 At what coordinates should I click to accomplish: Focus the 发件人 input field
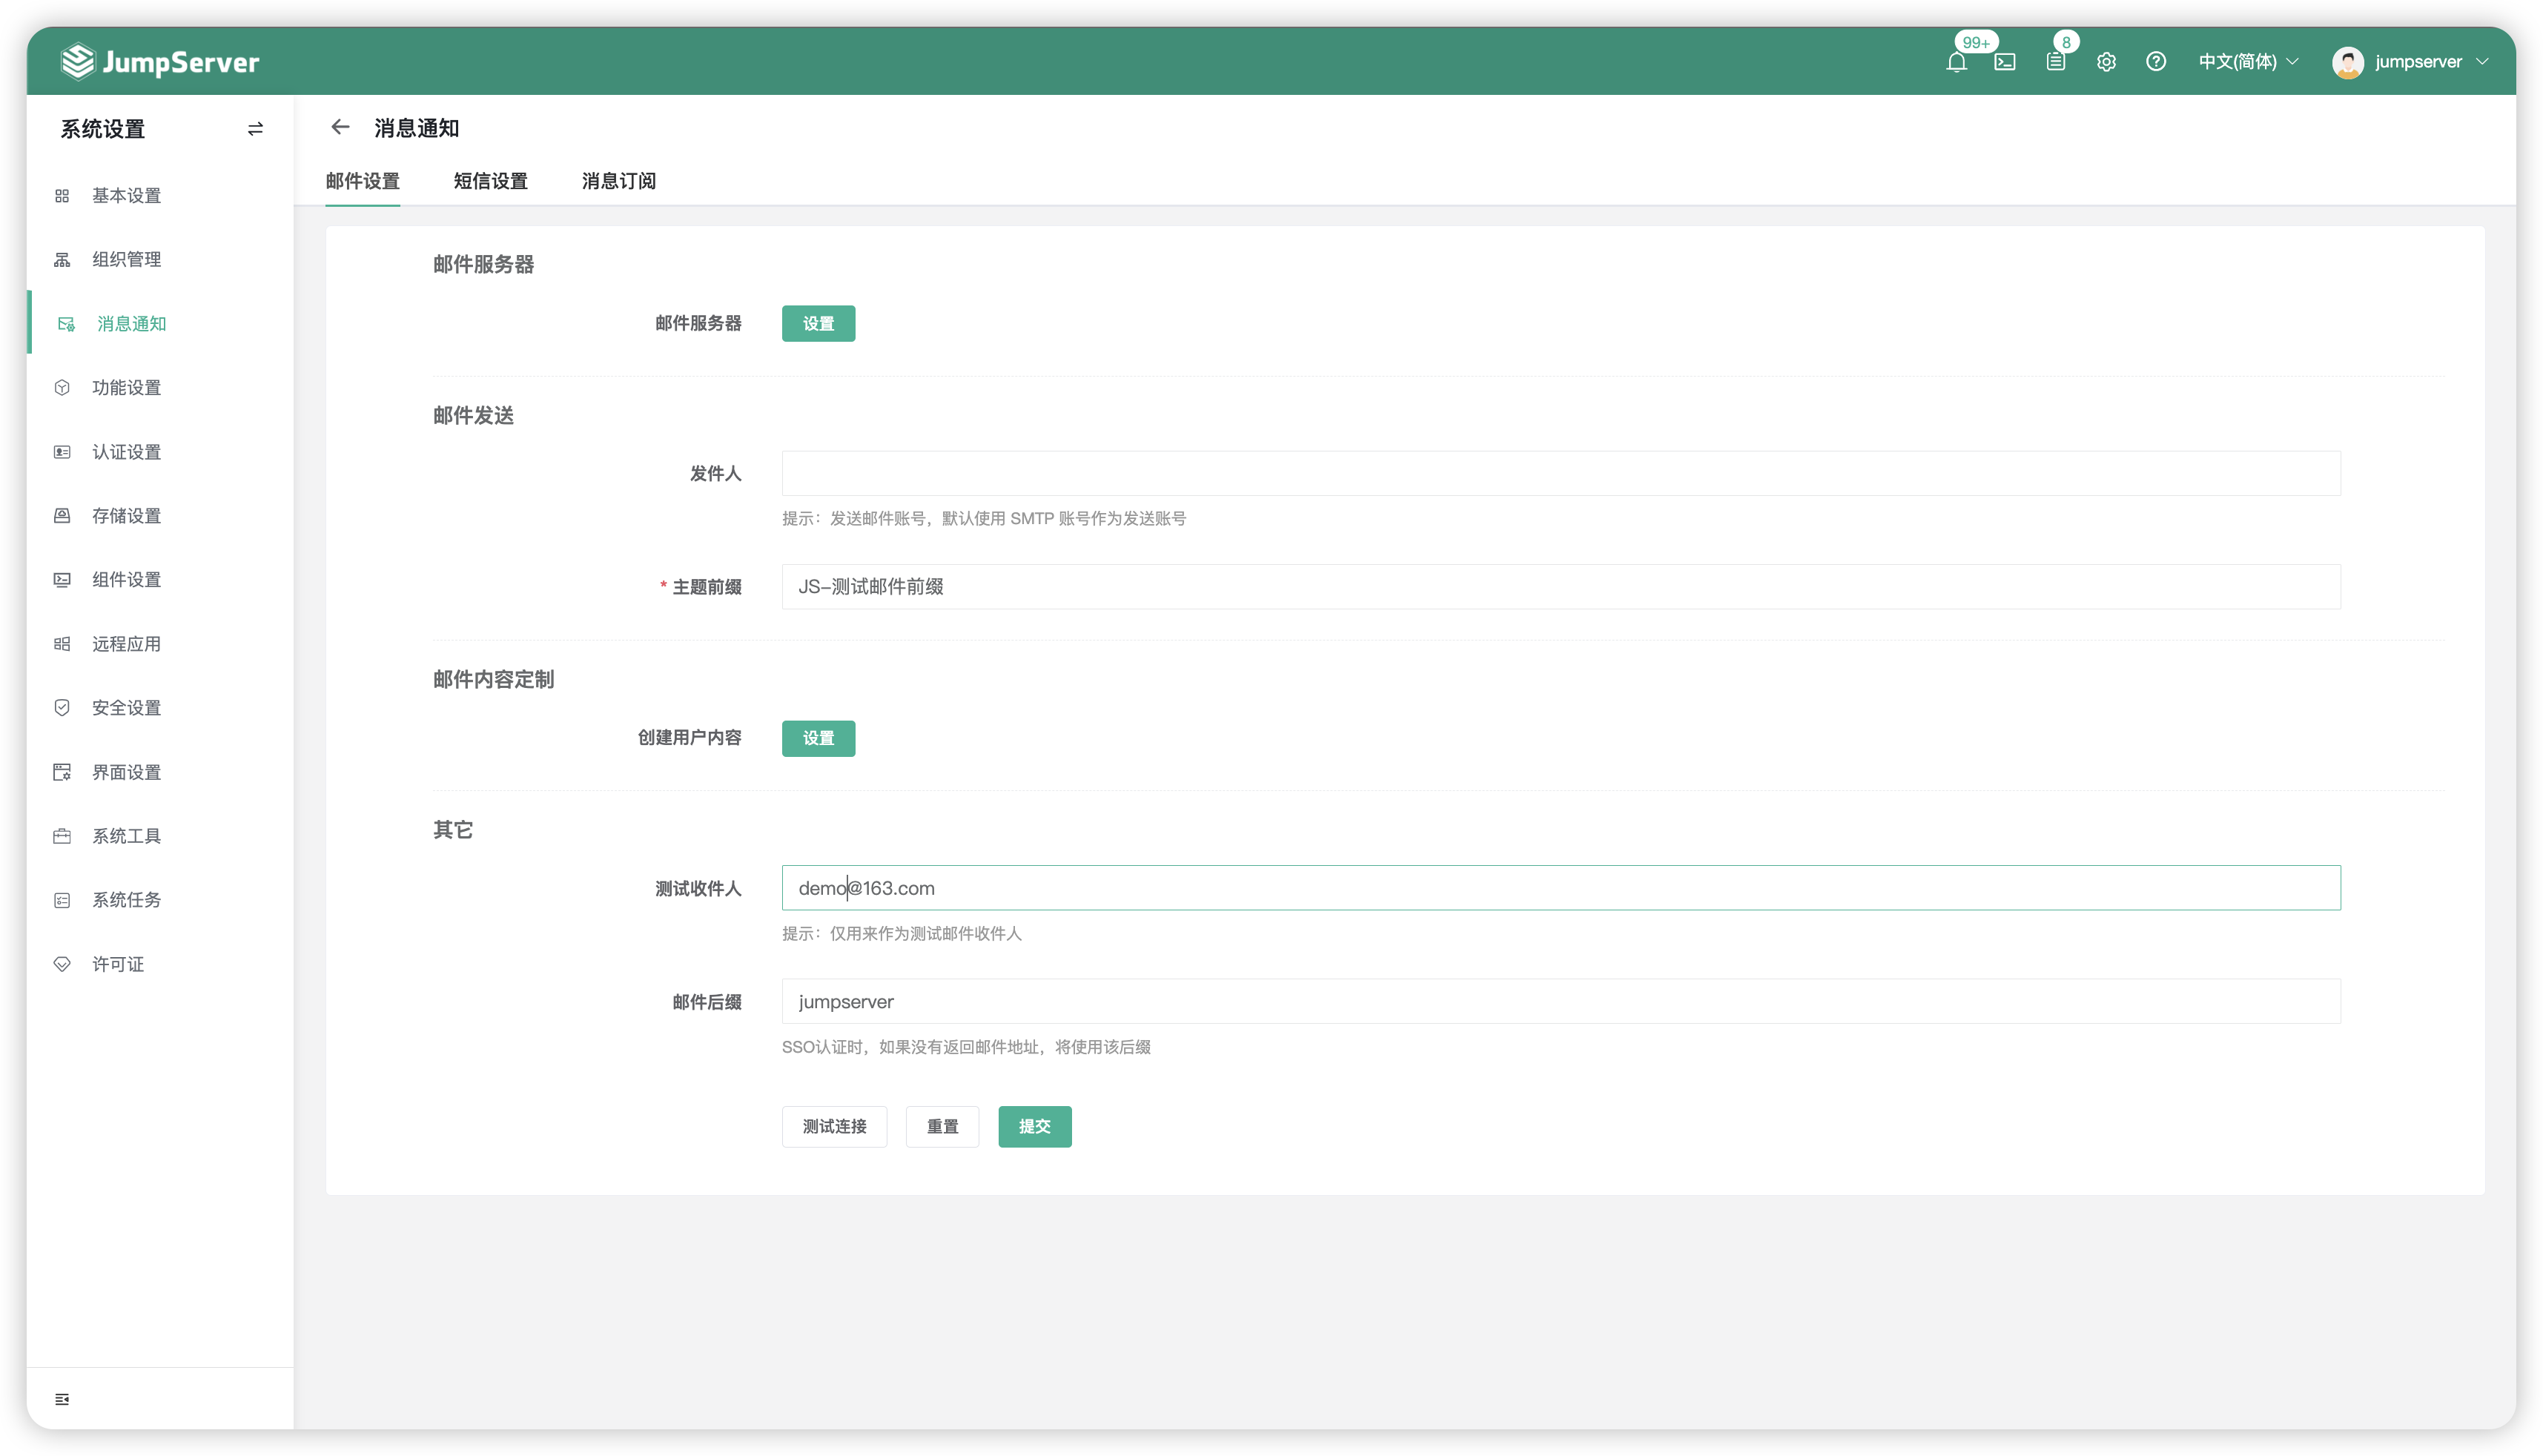tap(1561, 473)
